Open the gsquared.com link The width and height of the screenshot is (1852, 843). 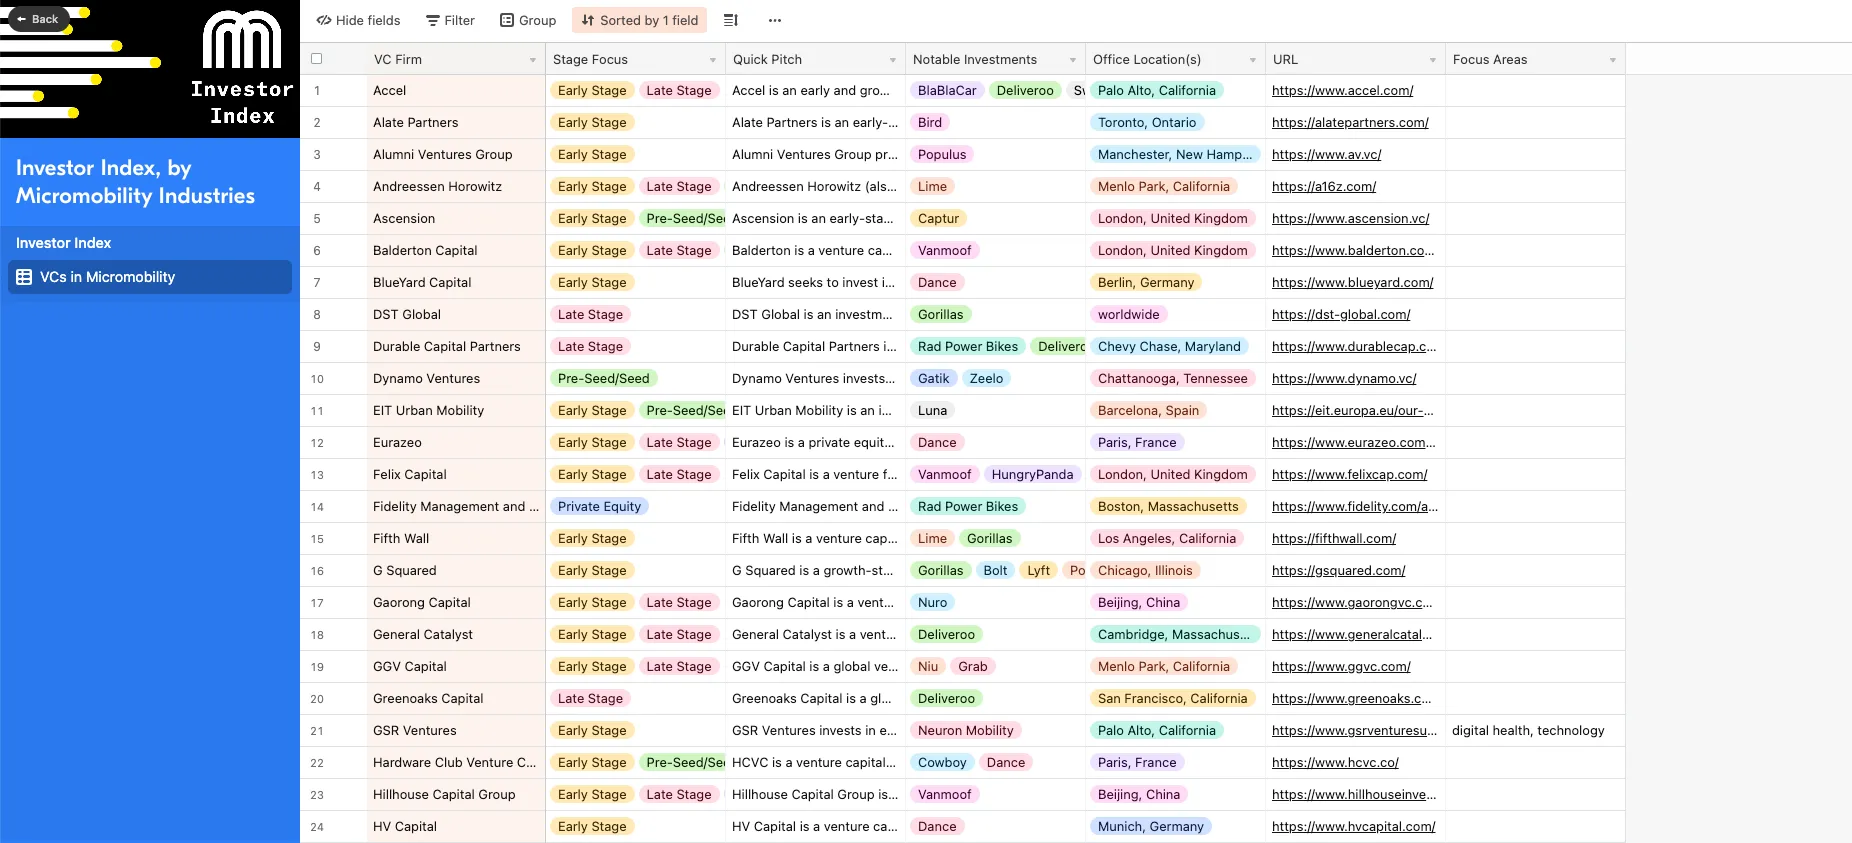tap(1338, 570)
